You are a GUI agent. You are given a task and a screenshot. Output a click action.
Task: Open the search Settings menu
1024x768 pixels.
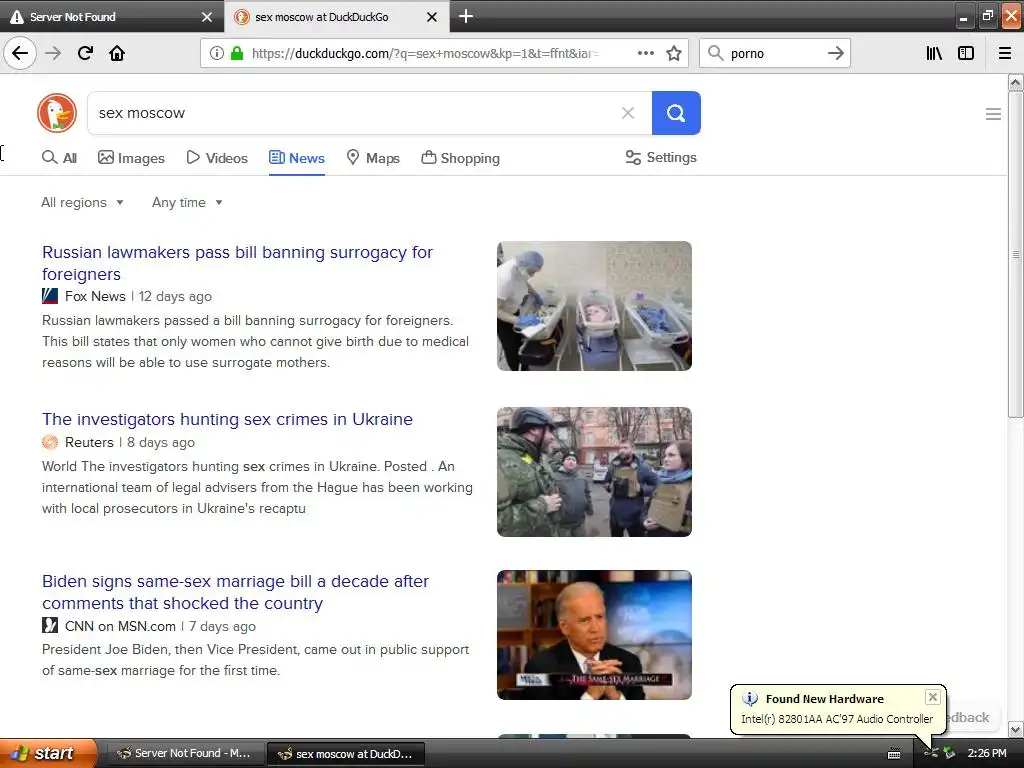pos(661,157)
